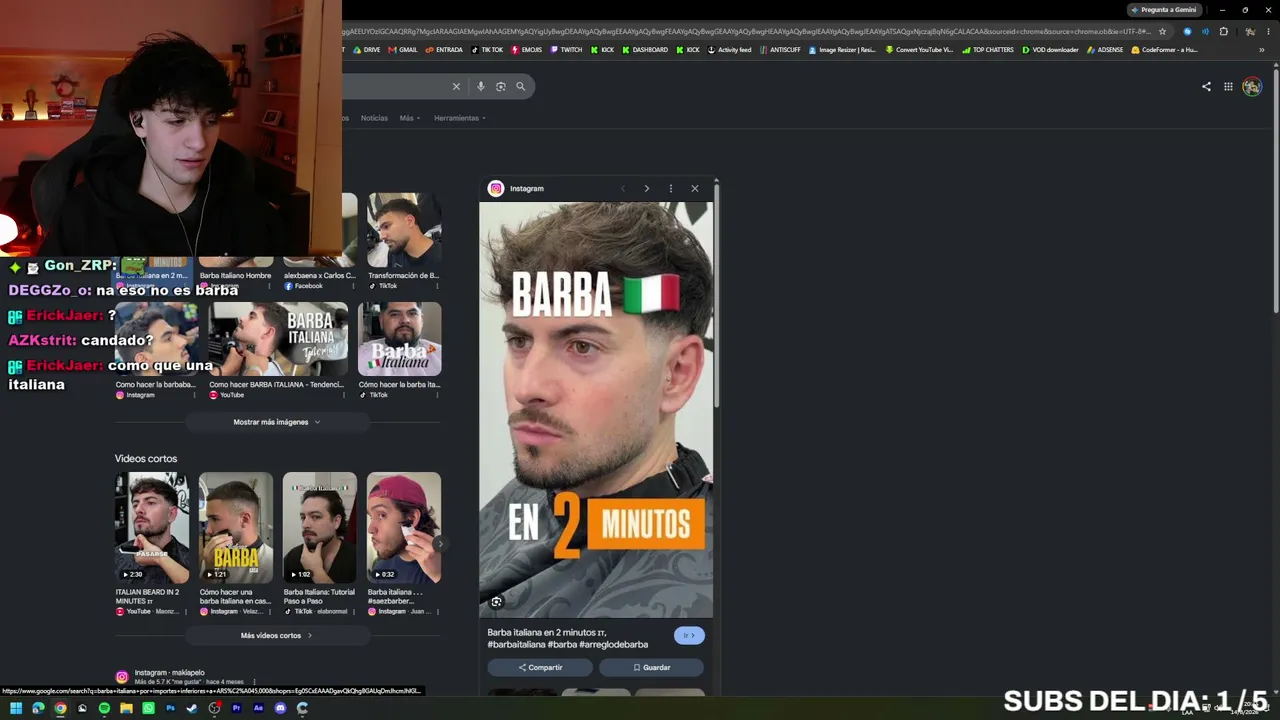Expand results with Mostrar más imágenes

(277, 422)
